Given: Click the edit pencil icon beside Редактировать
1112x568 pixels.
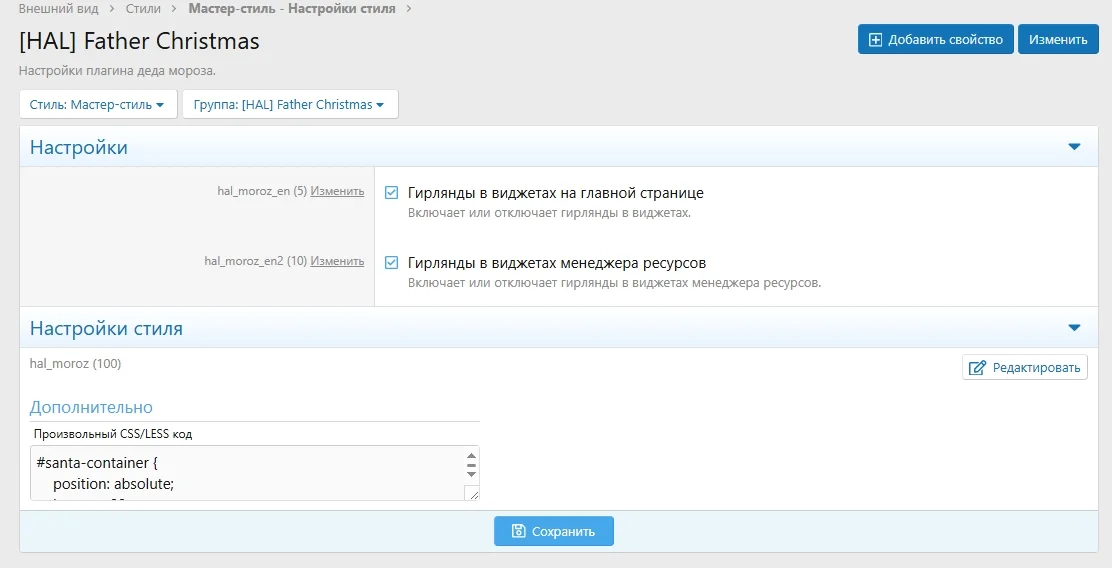Looking at the screenshot, I should point(977,368).
